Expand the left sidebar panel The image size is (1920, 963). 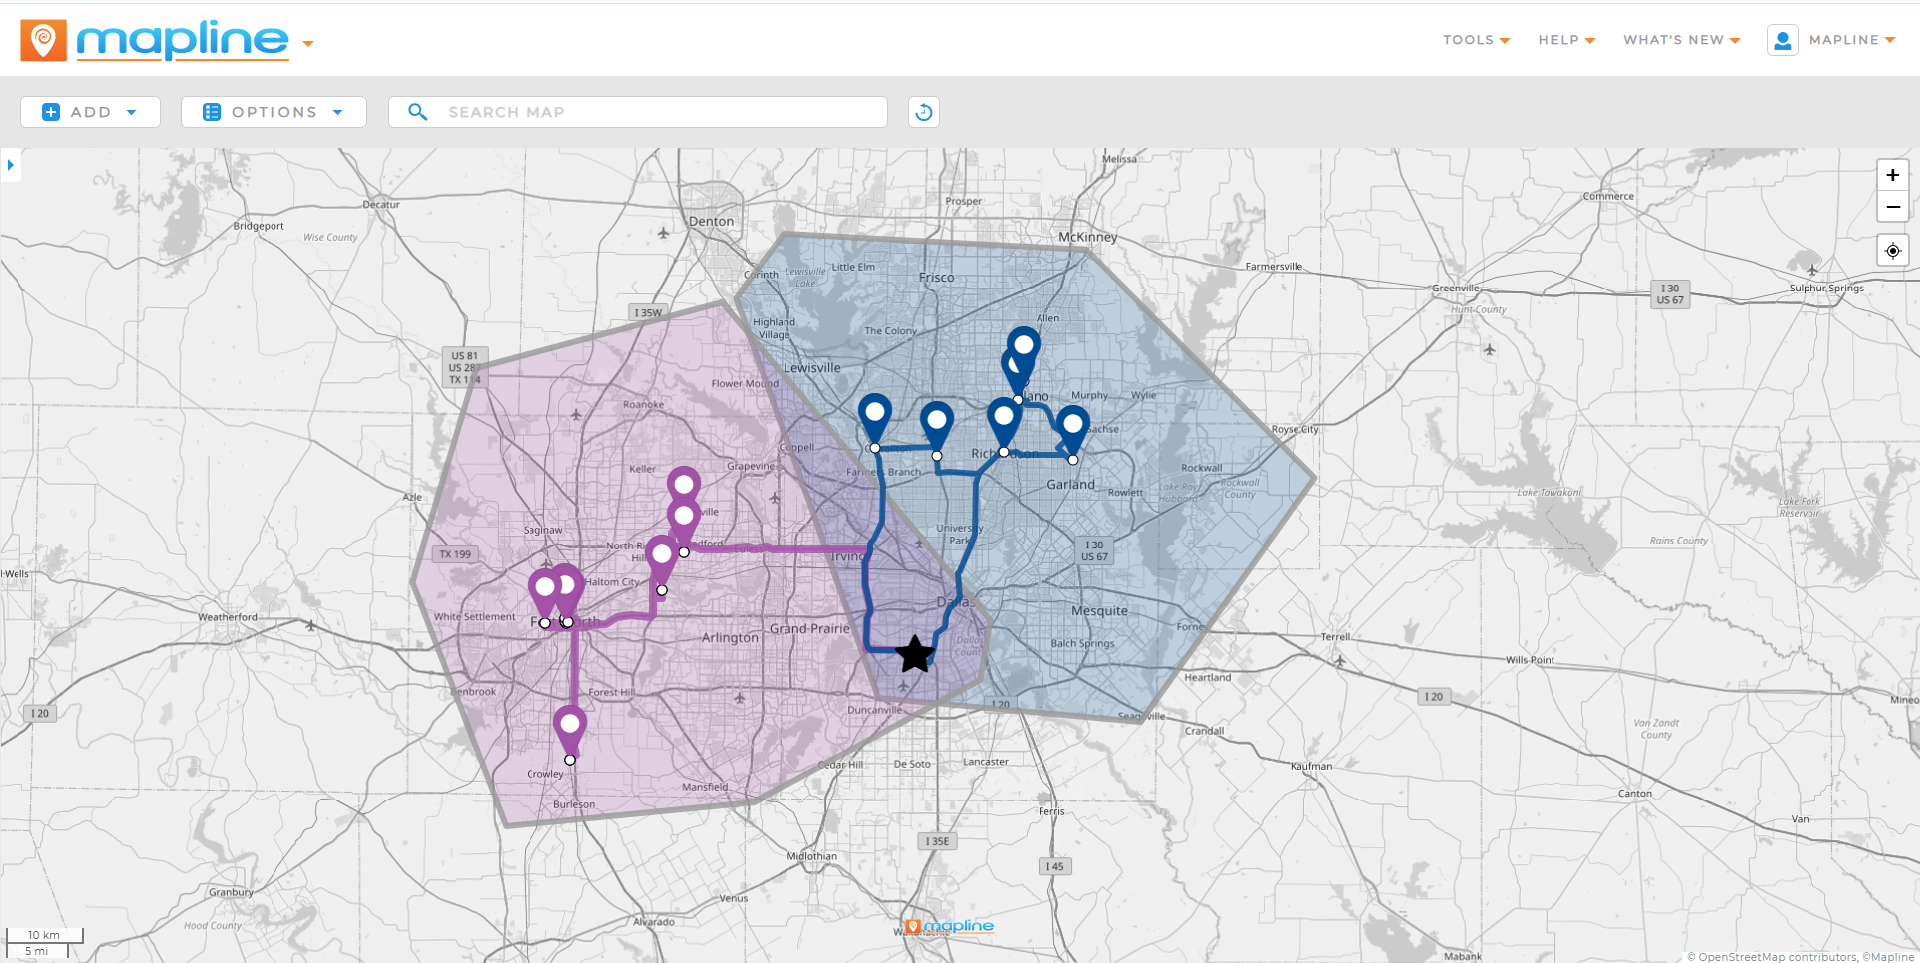(x=10, y=165)
